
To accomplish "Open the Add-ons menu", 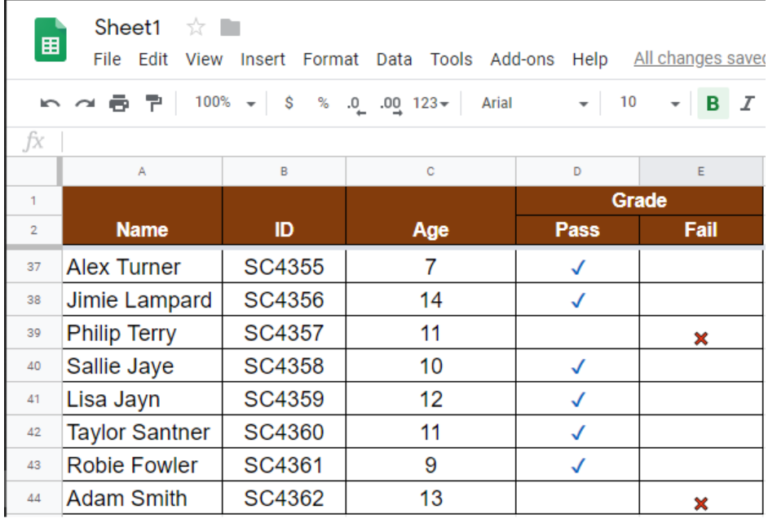I will click(x=522, y=59).
